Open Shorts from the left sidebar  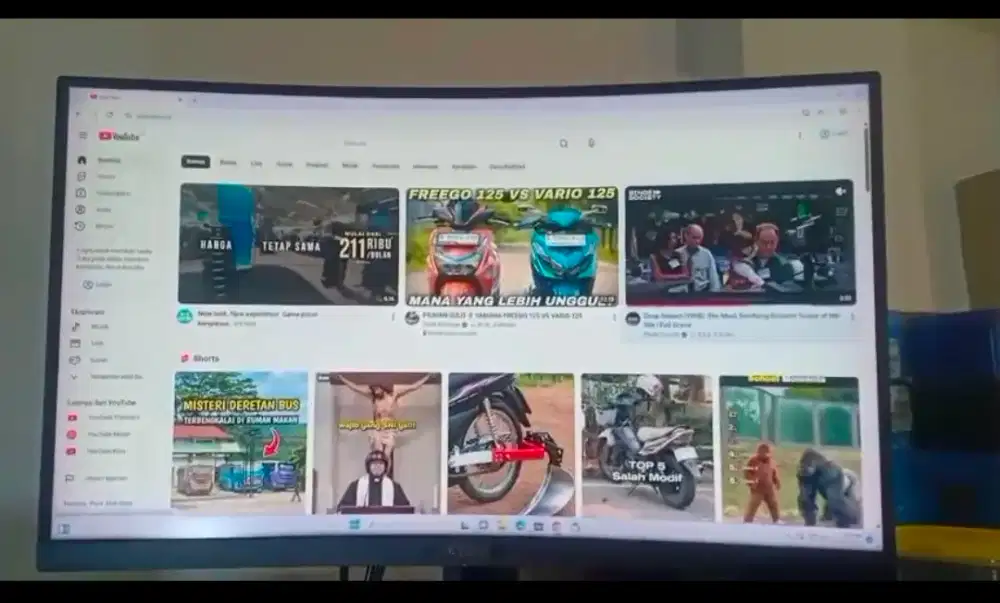98,177
